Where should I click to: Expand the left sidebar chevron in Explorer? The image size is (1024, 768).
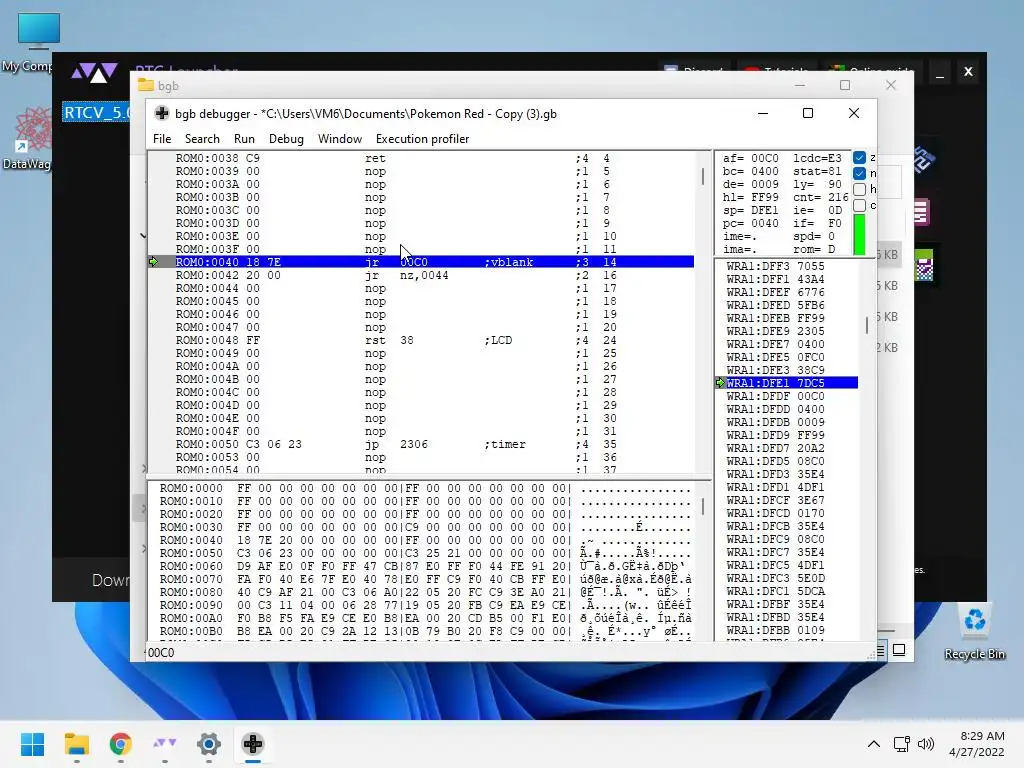point(143,235)
